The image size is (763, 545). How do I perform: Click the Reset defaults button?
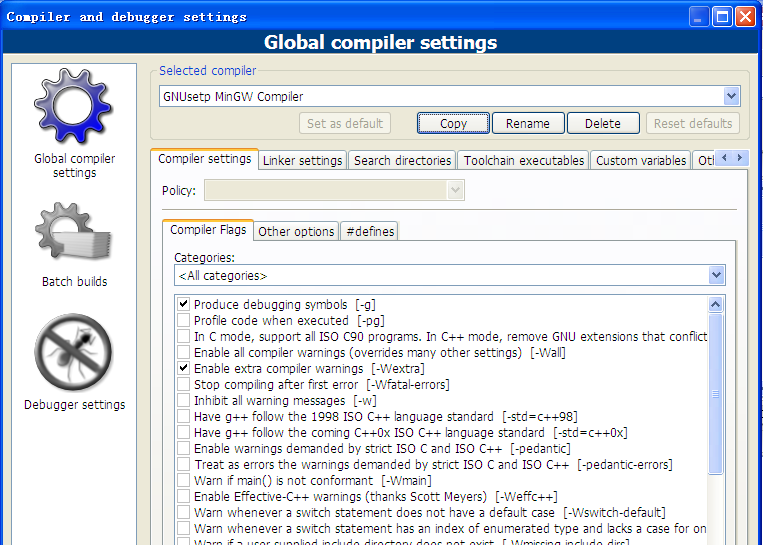(693, 124)
